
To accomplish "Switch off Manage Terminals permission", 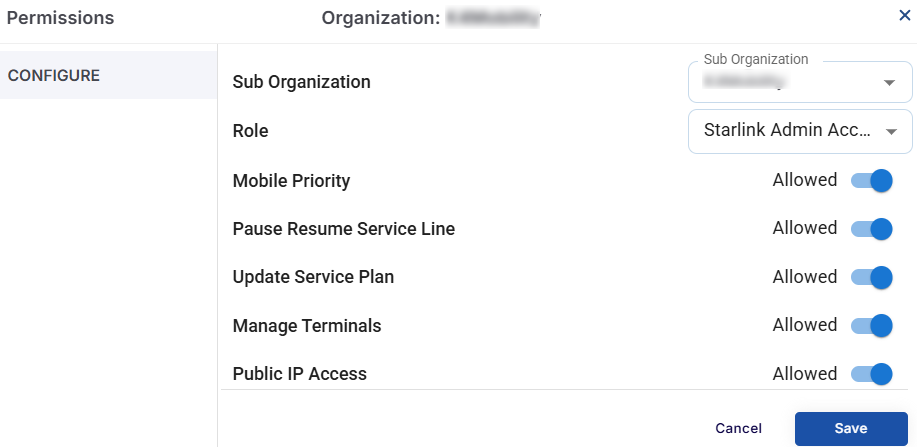I will (x=872, y=326).
